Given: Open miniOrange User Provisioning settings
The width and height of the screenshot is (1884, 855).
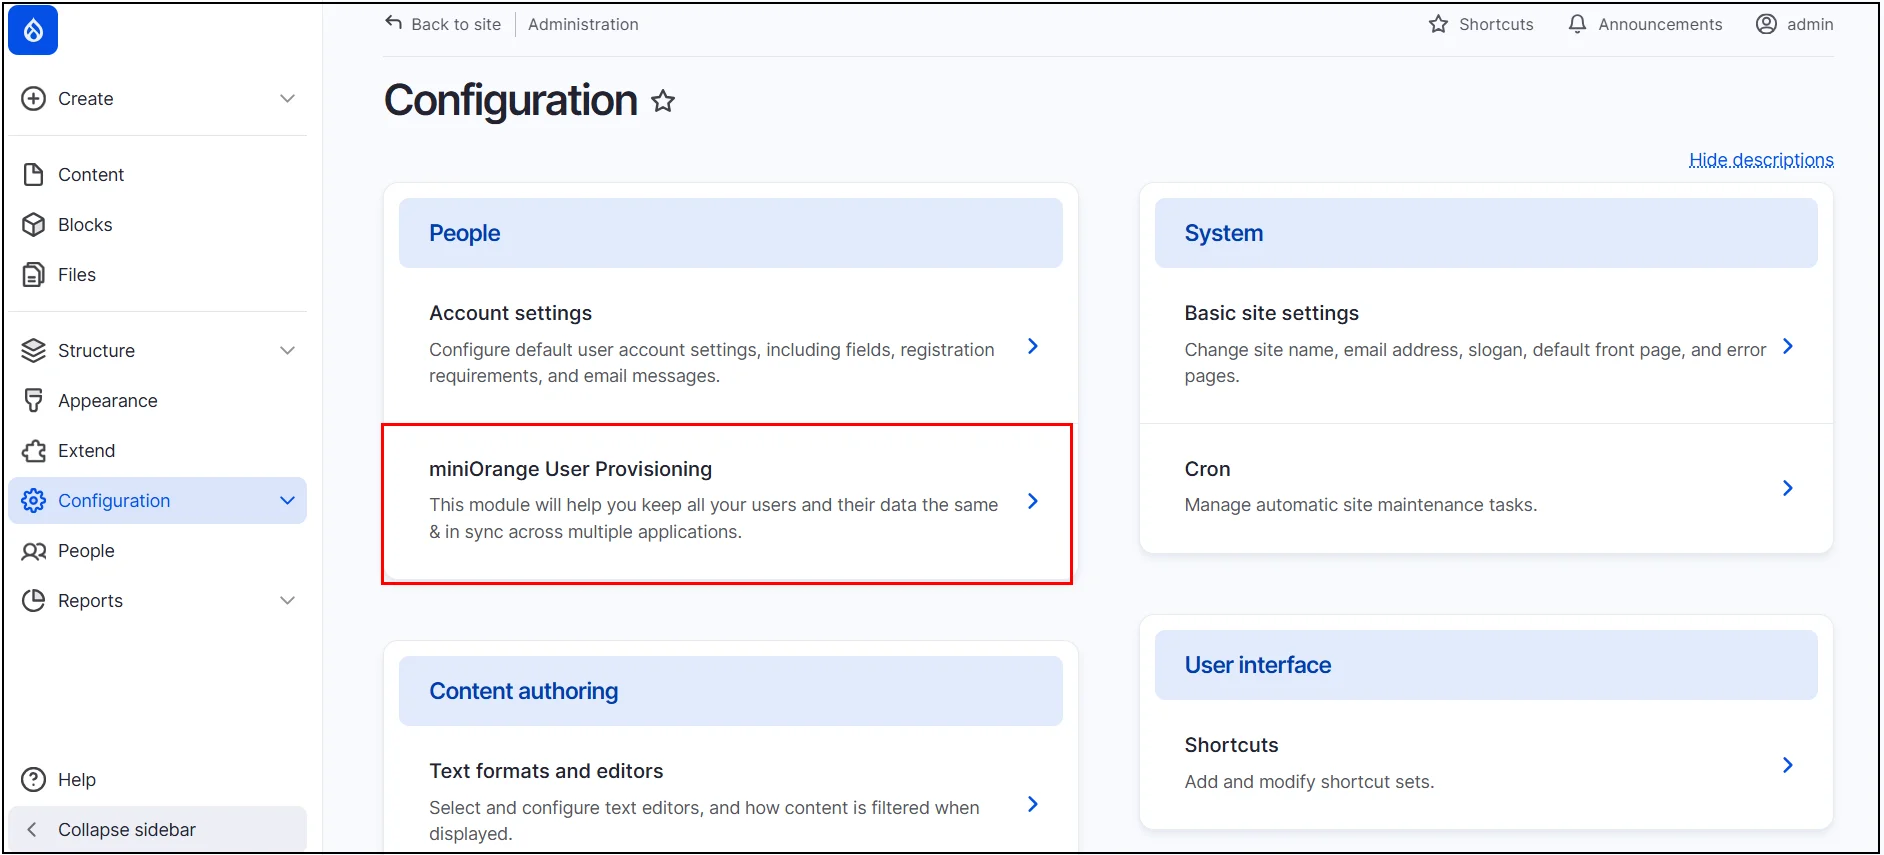Looking at the screenshot, I should point(570,470).
